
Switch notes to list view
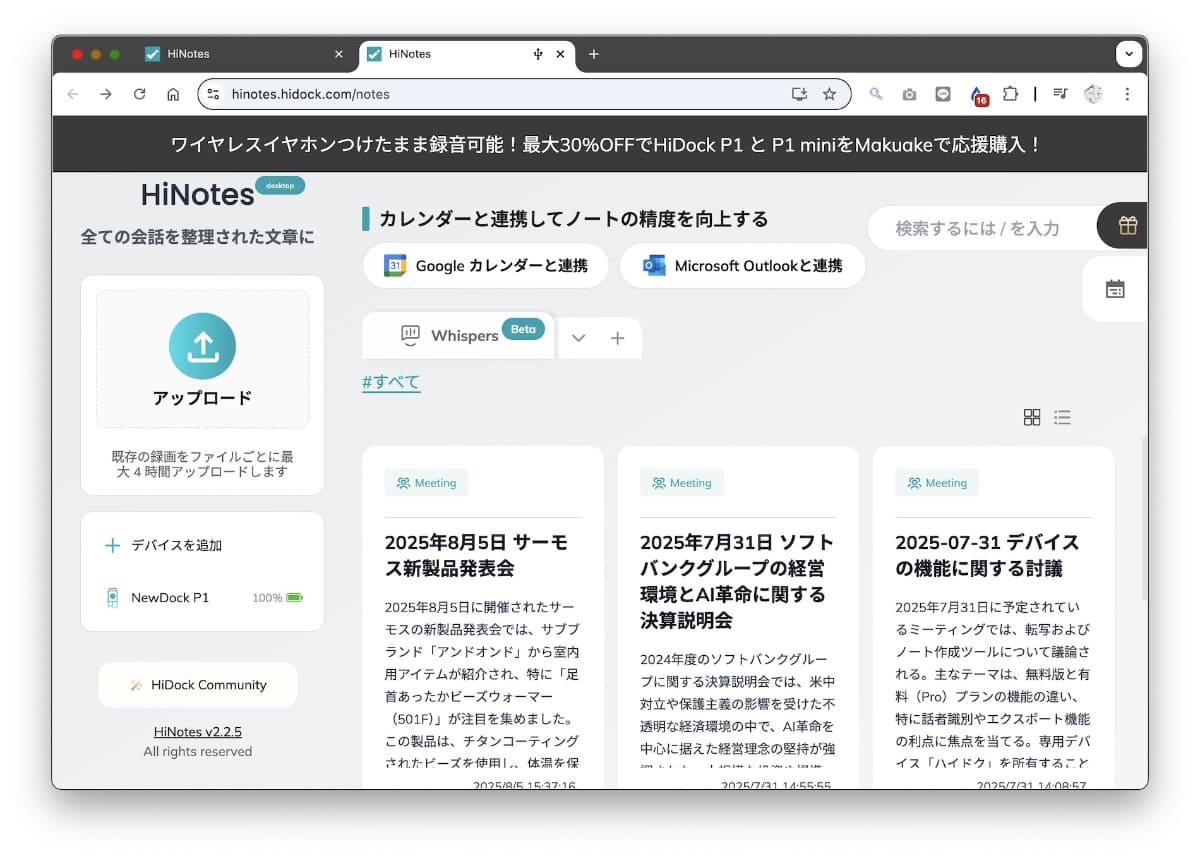(x=1062, y=417)
